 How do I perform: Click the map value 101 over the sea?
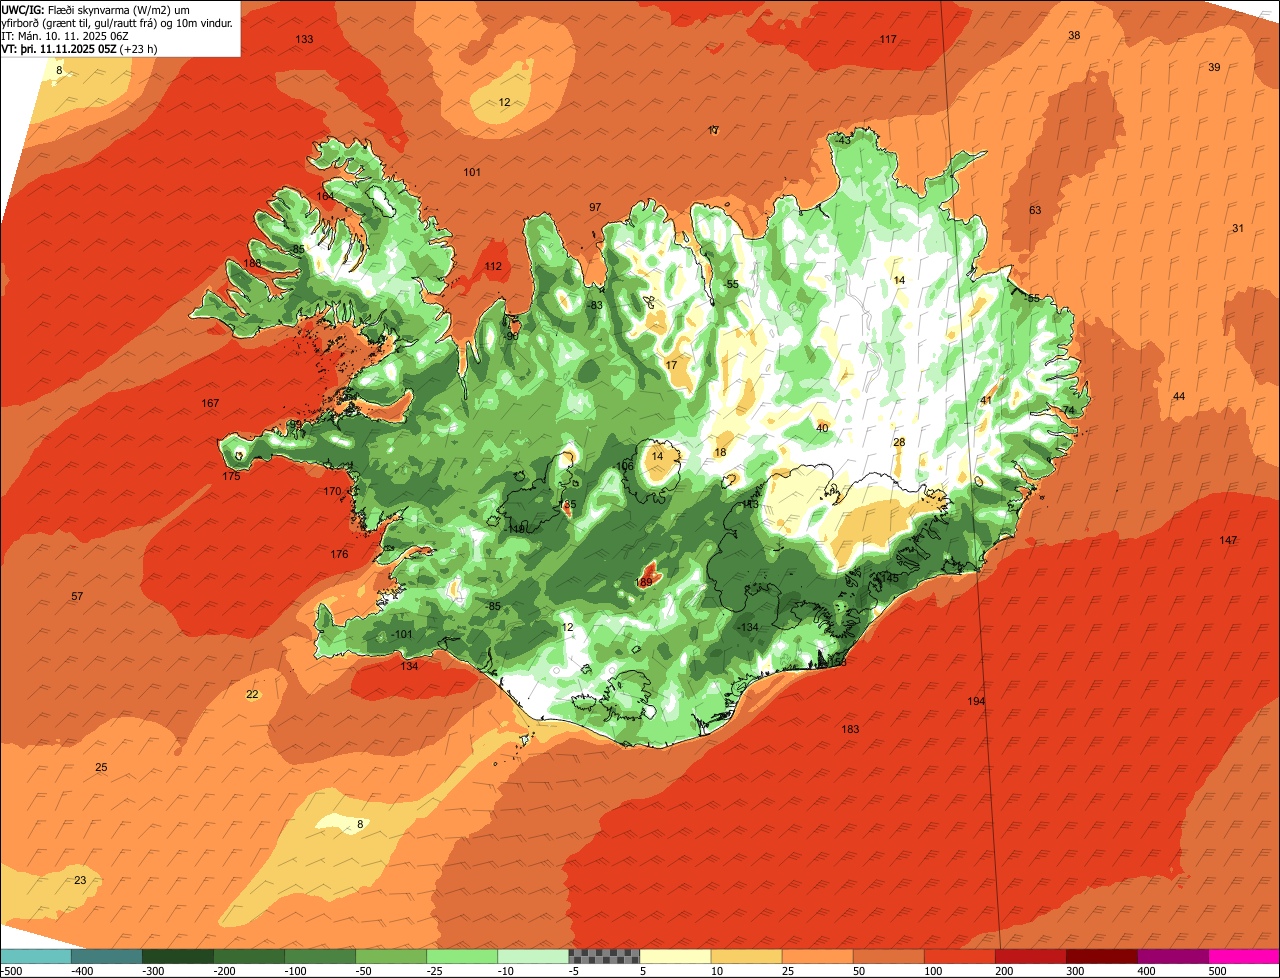coord(472,172)
